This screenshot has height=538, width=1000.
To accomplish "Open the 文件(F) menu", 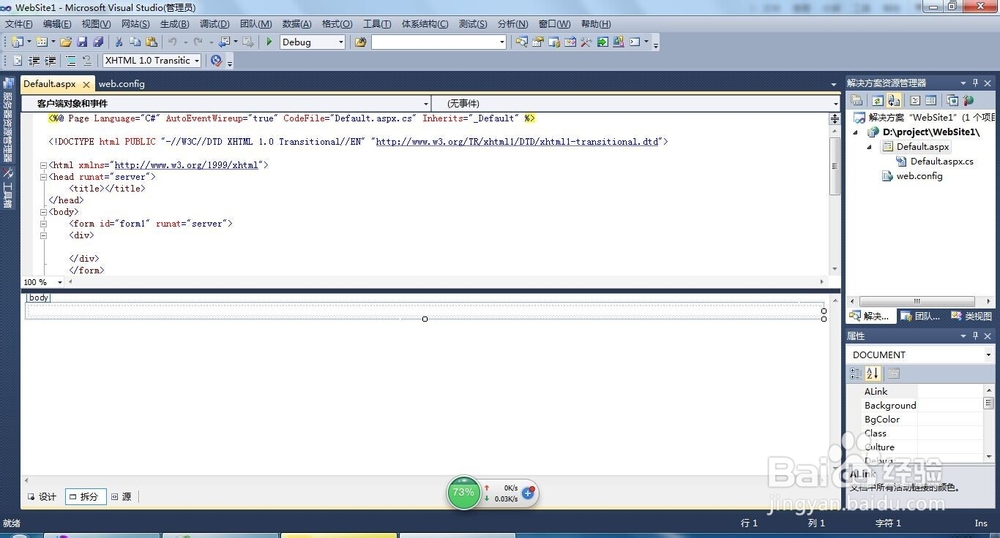I will (18, 24).
